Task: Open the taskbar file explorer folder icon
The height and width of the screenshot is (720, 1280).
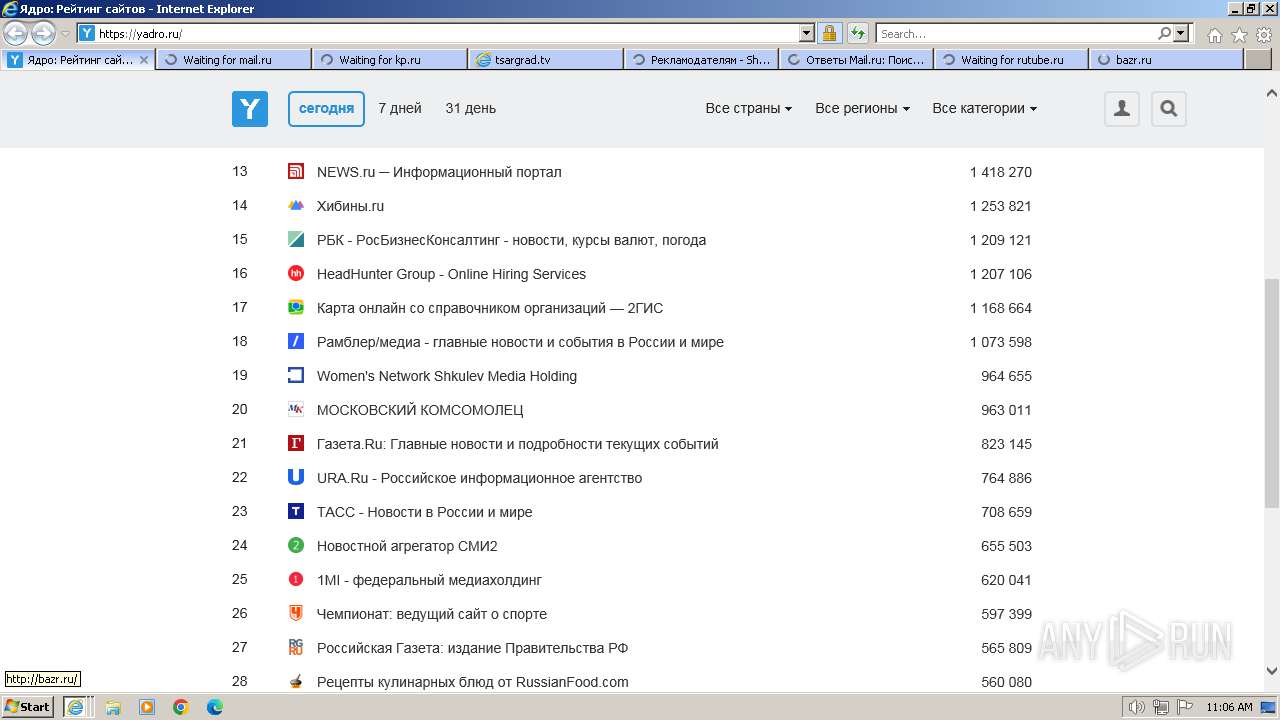Action: coord(113,707)
